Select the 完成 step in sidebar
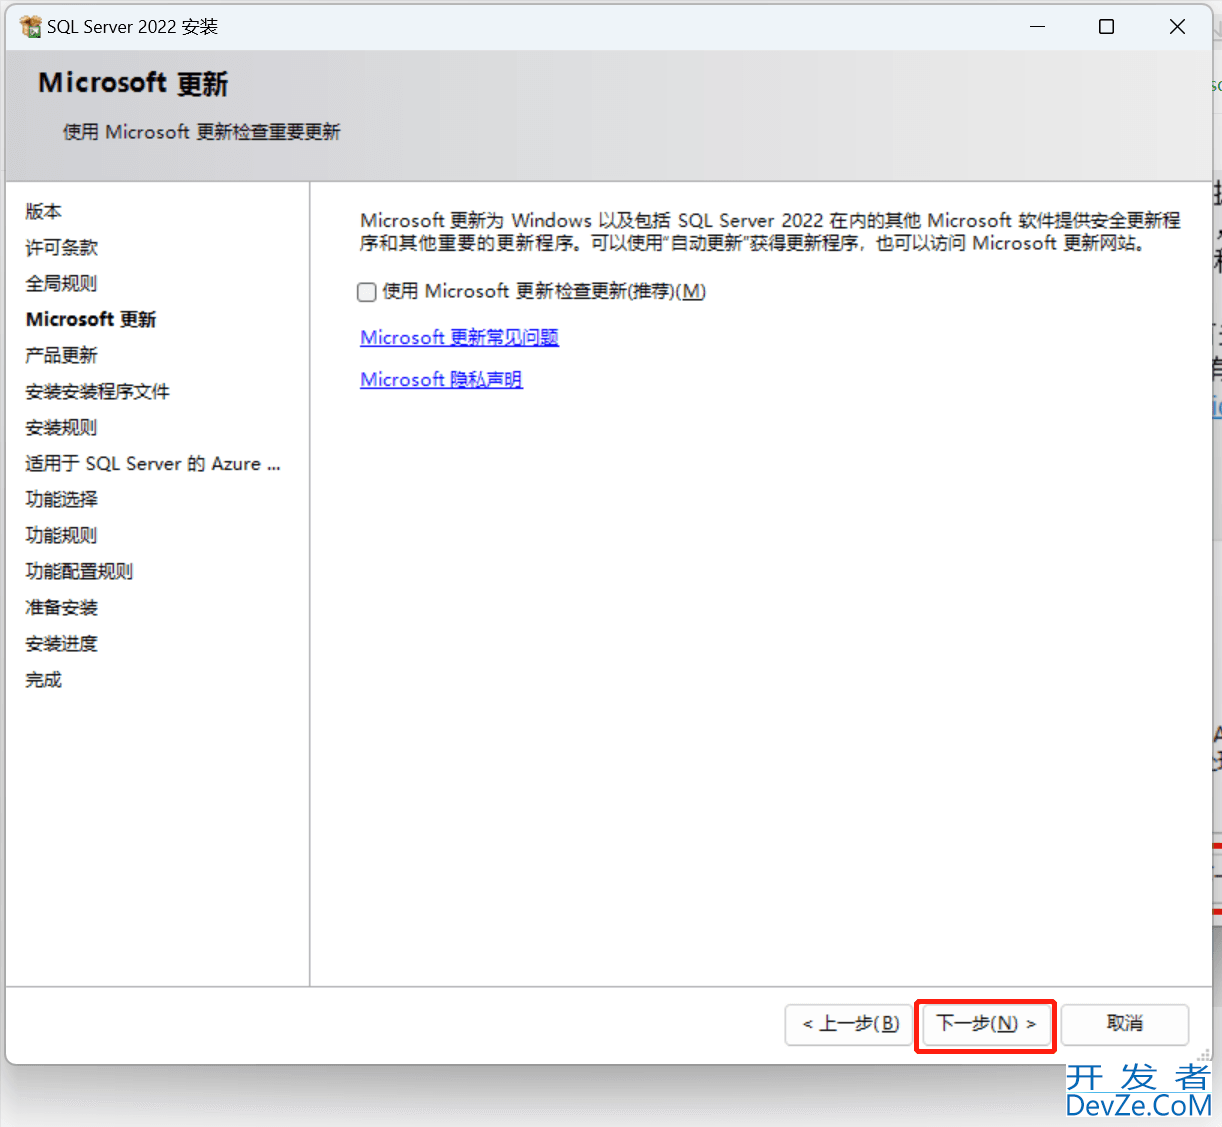The height and width of the screenshot is (1127, 1222). [44, 680]
